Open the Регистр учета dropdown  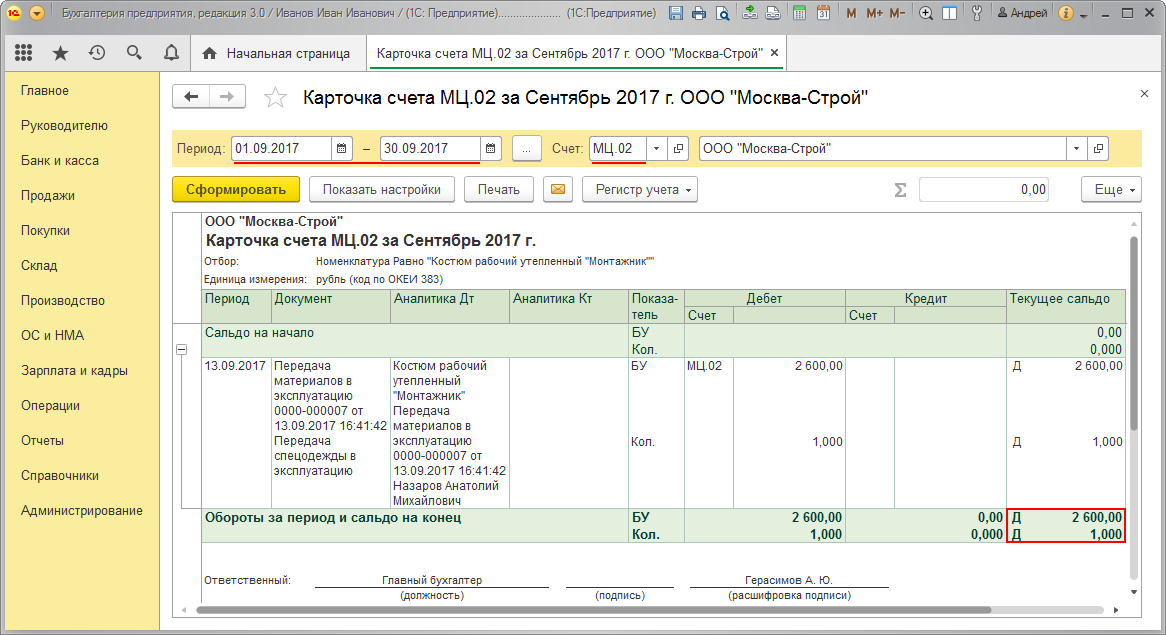[x=639, y=189]
